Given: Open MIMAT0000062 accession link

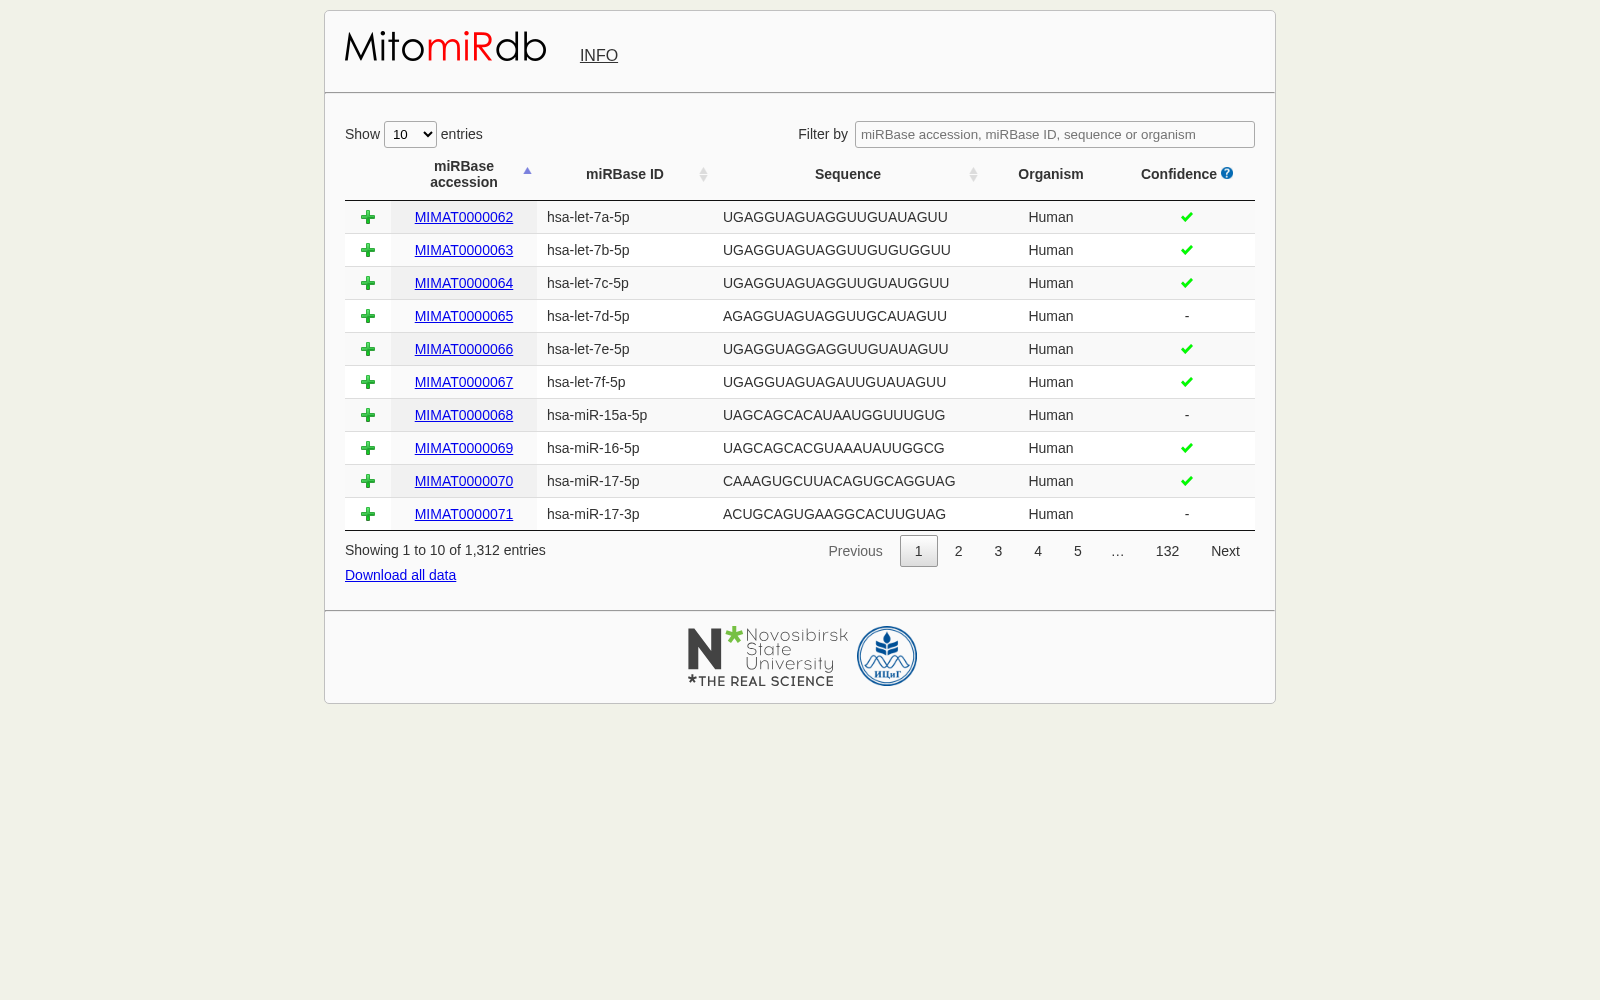Looking at the screenshot, I should (x=464, y=217).
